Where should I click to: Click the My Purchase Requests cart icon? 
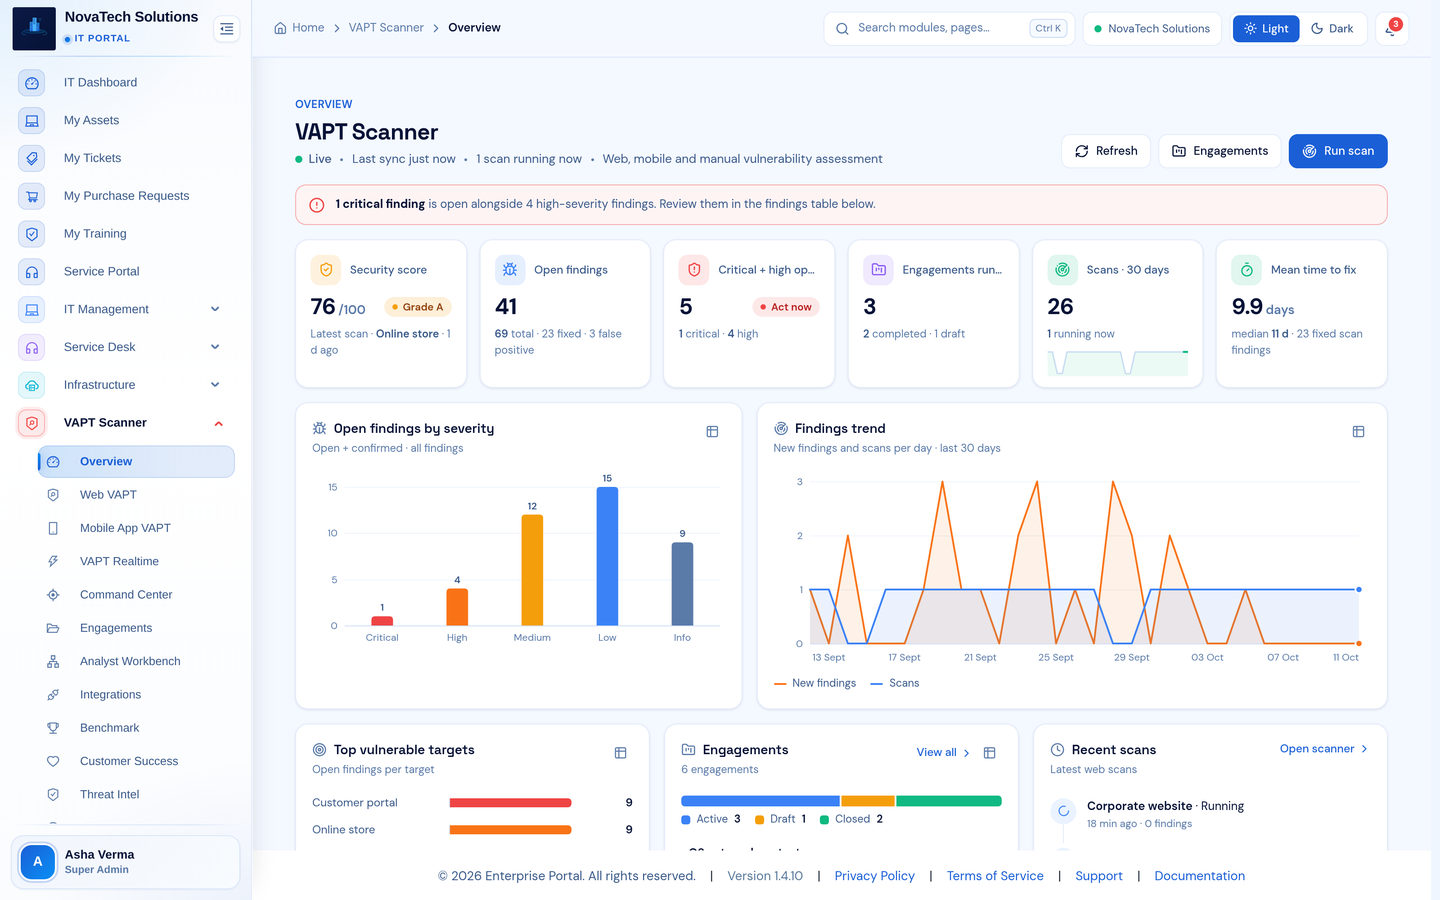click(32, 196)
